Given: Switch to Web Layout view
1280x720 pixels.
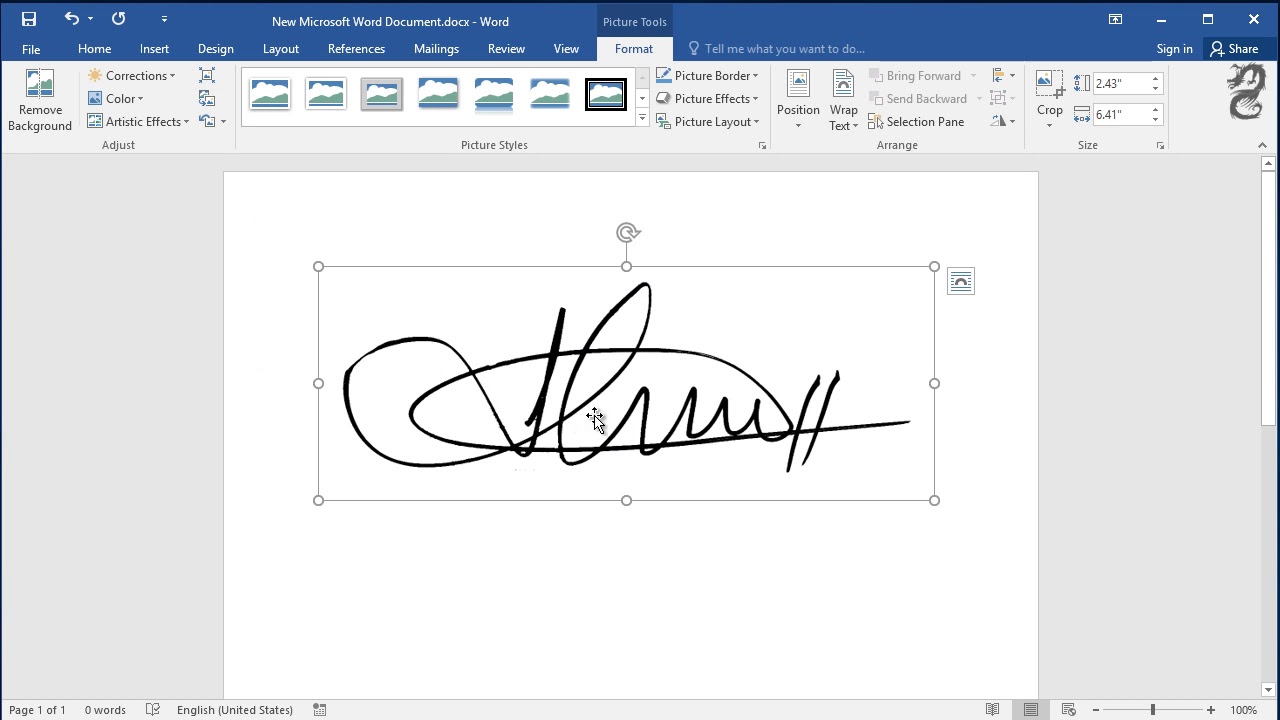Looking at the screenshot, I should pos(1068,710).
